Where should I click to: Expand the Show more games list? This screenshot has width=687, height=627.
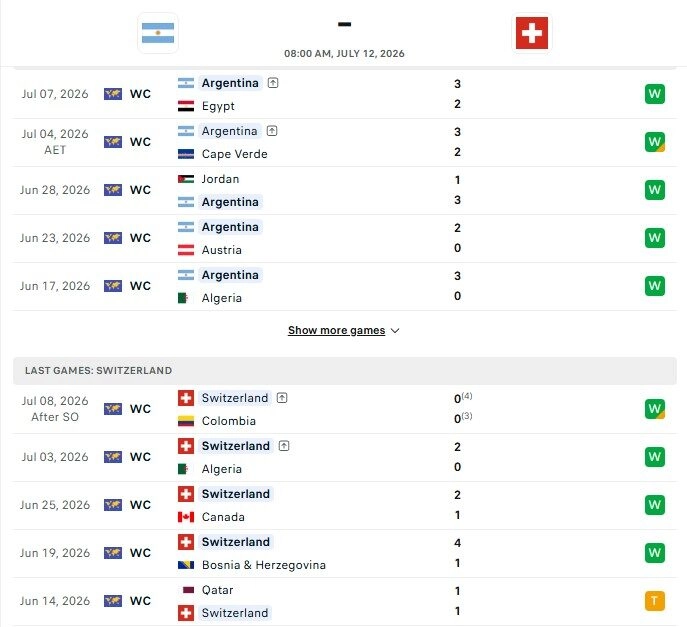coord(336,330)
